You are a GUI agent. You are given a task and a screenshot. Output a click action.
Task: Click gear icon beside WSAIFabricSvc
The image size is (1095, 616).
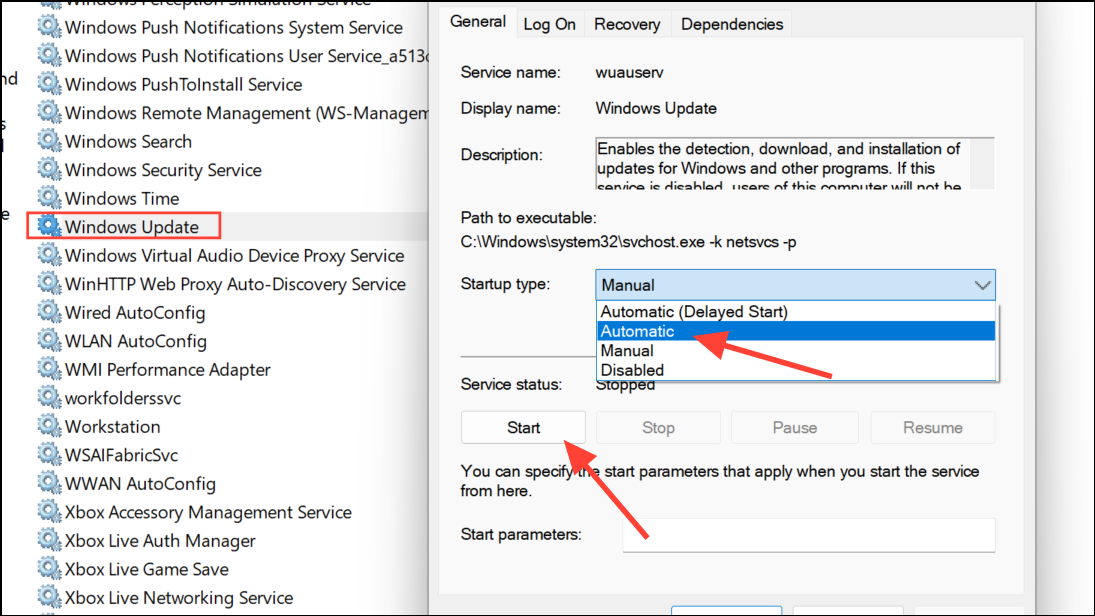click(49, 455)
